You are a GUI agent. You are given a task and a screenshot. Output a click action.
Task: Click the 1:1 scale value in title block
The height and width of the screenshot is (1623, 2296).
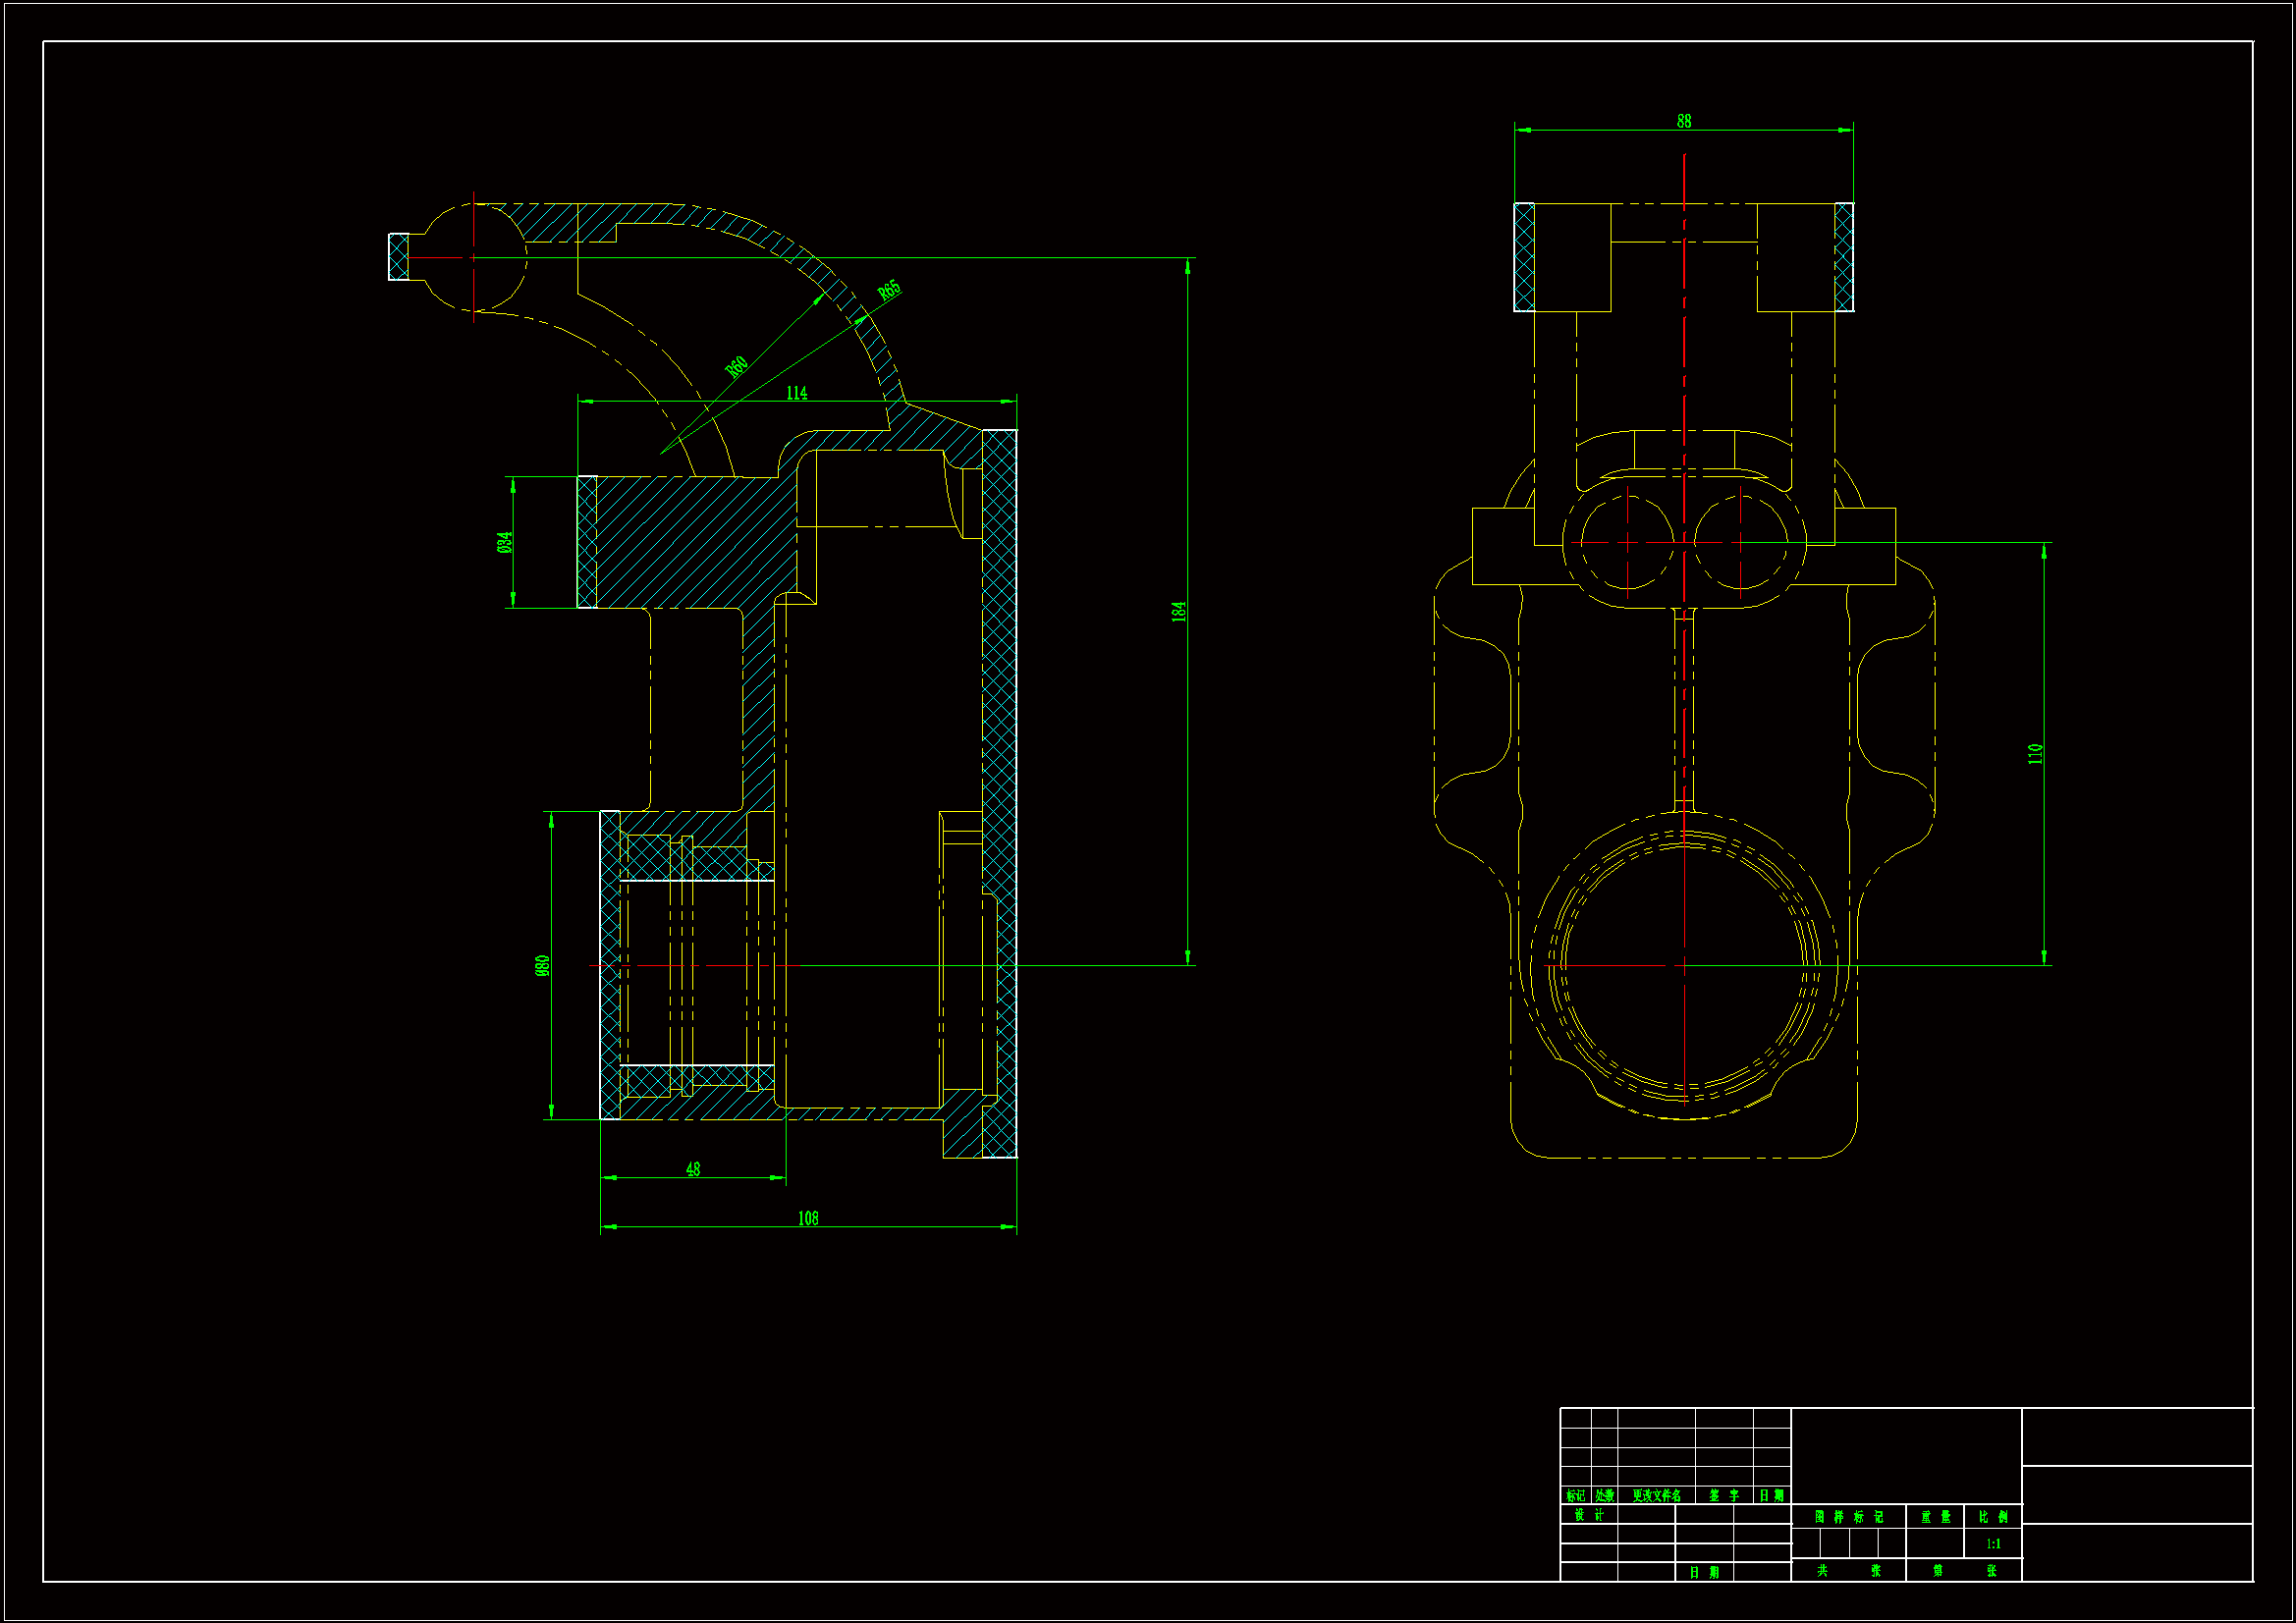click(1993, 1544)
